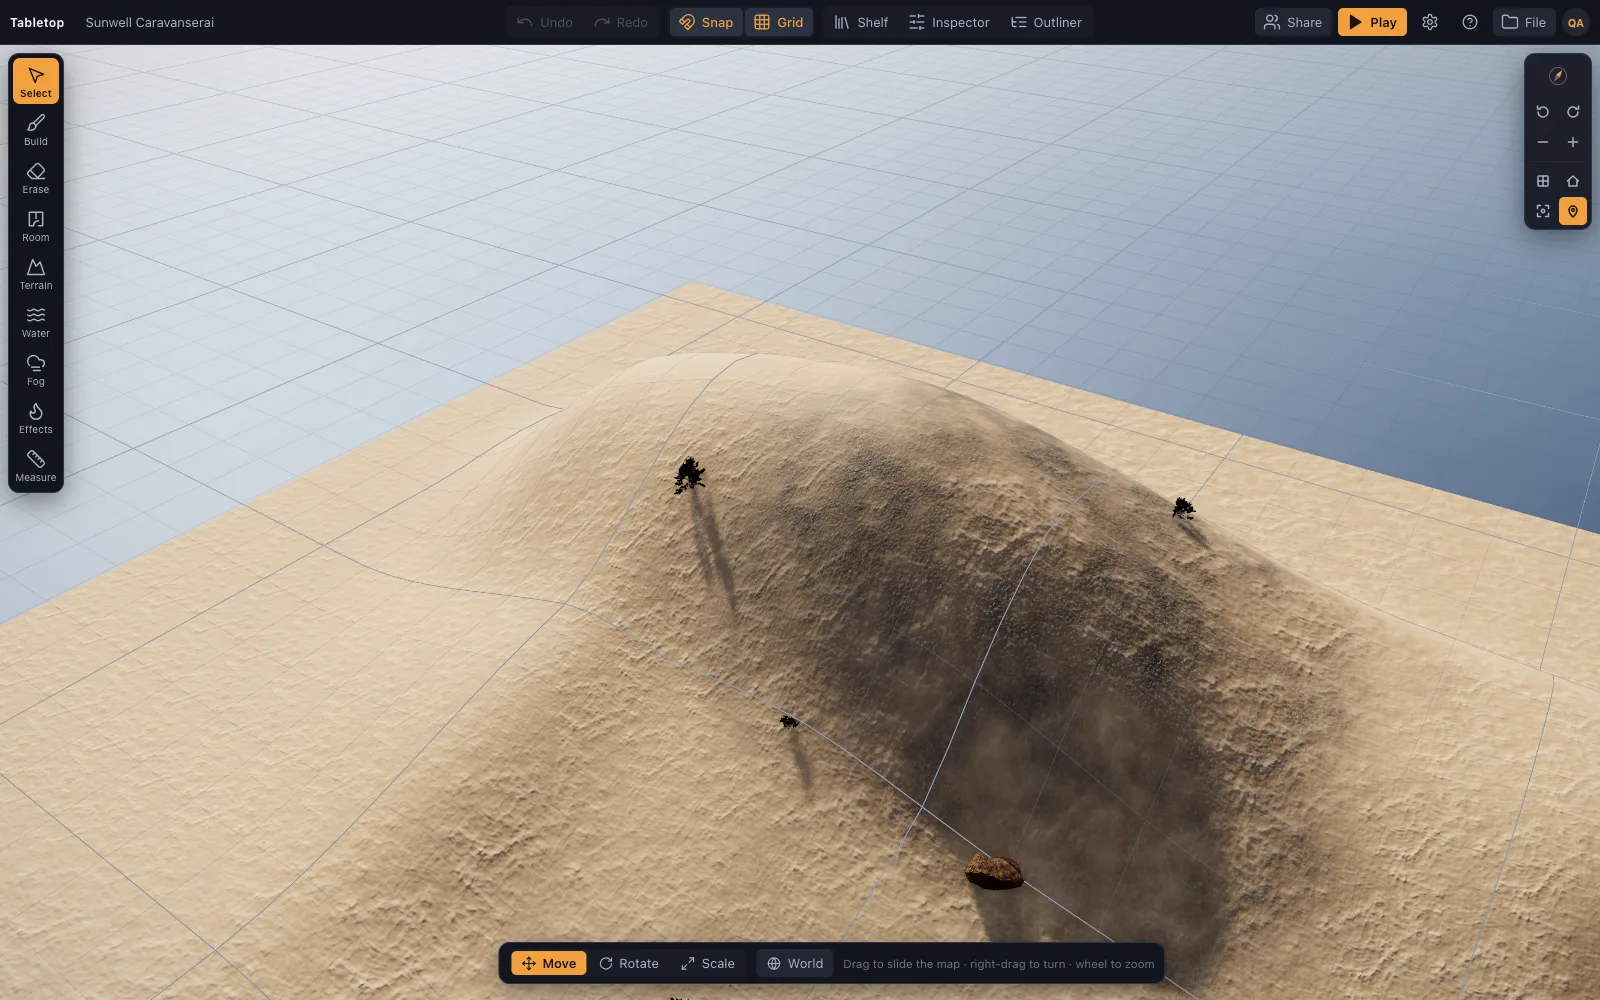This screenshot has width=1600, height=1000.
Task: Open the File menu
Action: point(1524,22)
